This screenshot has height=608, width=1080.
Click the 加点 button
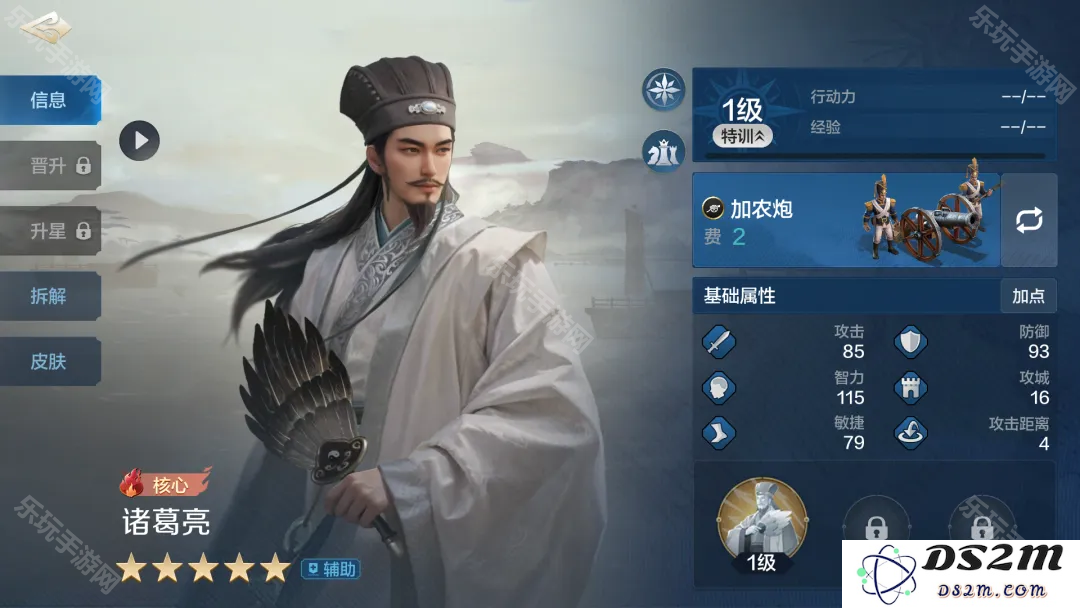point(1028,296)
